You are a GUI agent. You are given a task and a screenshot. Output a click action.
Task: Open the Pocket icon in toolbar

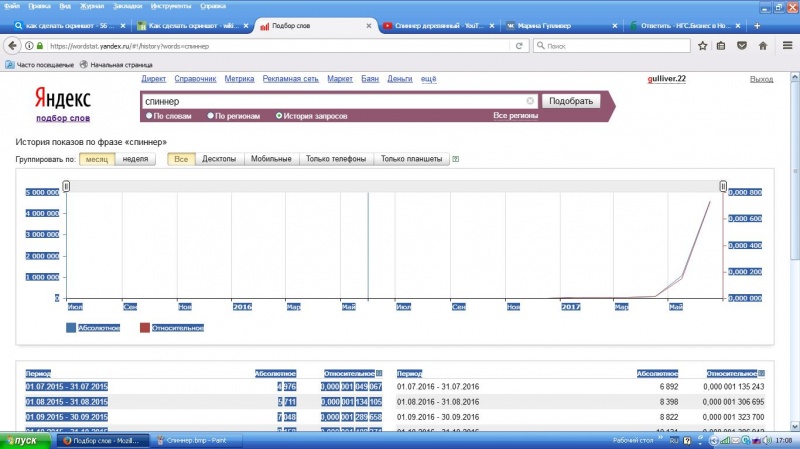(742, 46)
